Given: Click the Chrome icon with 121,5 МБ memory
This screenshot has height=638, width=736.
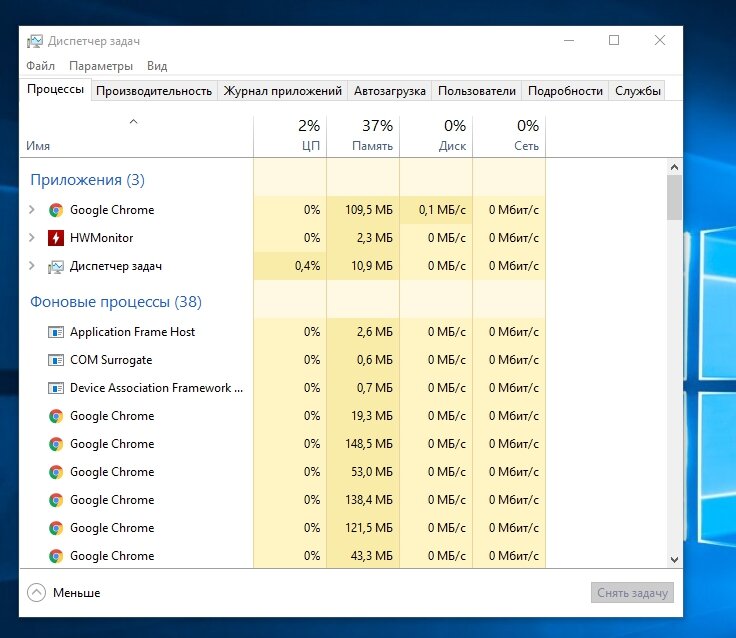Looking at the screenshot, I should pos(56,528).
